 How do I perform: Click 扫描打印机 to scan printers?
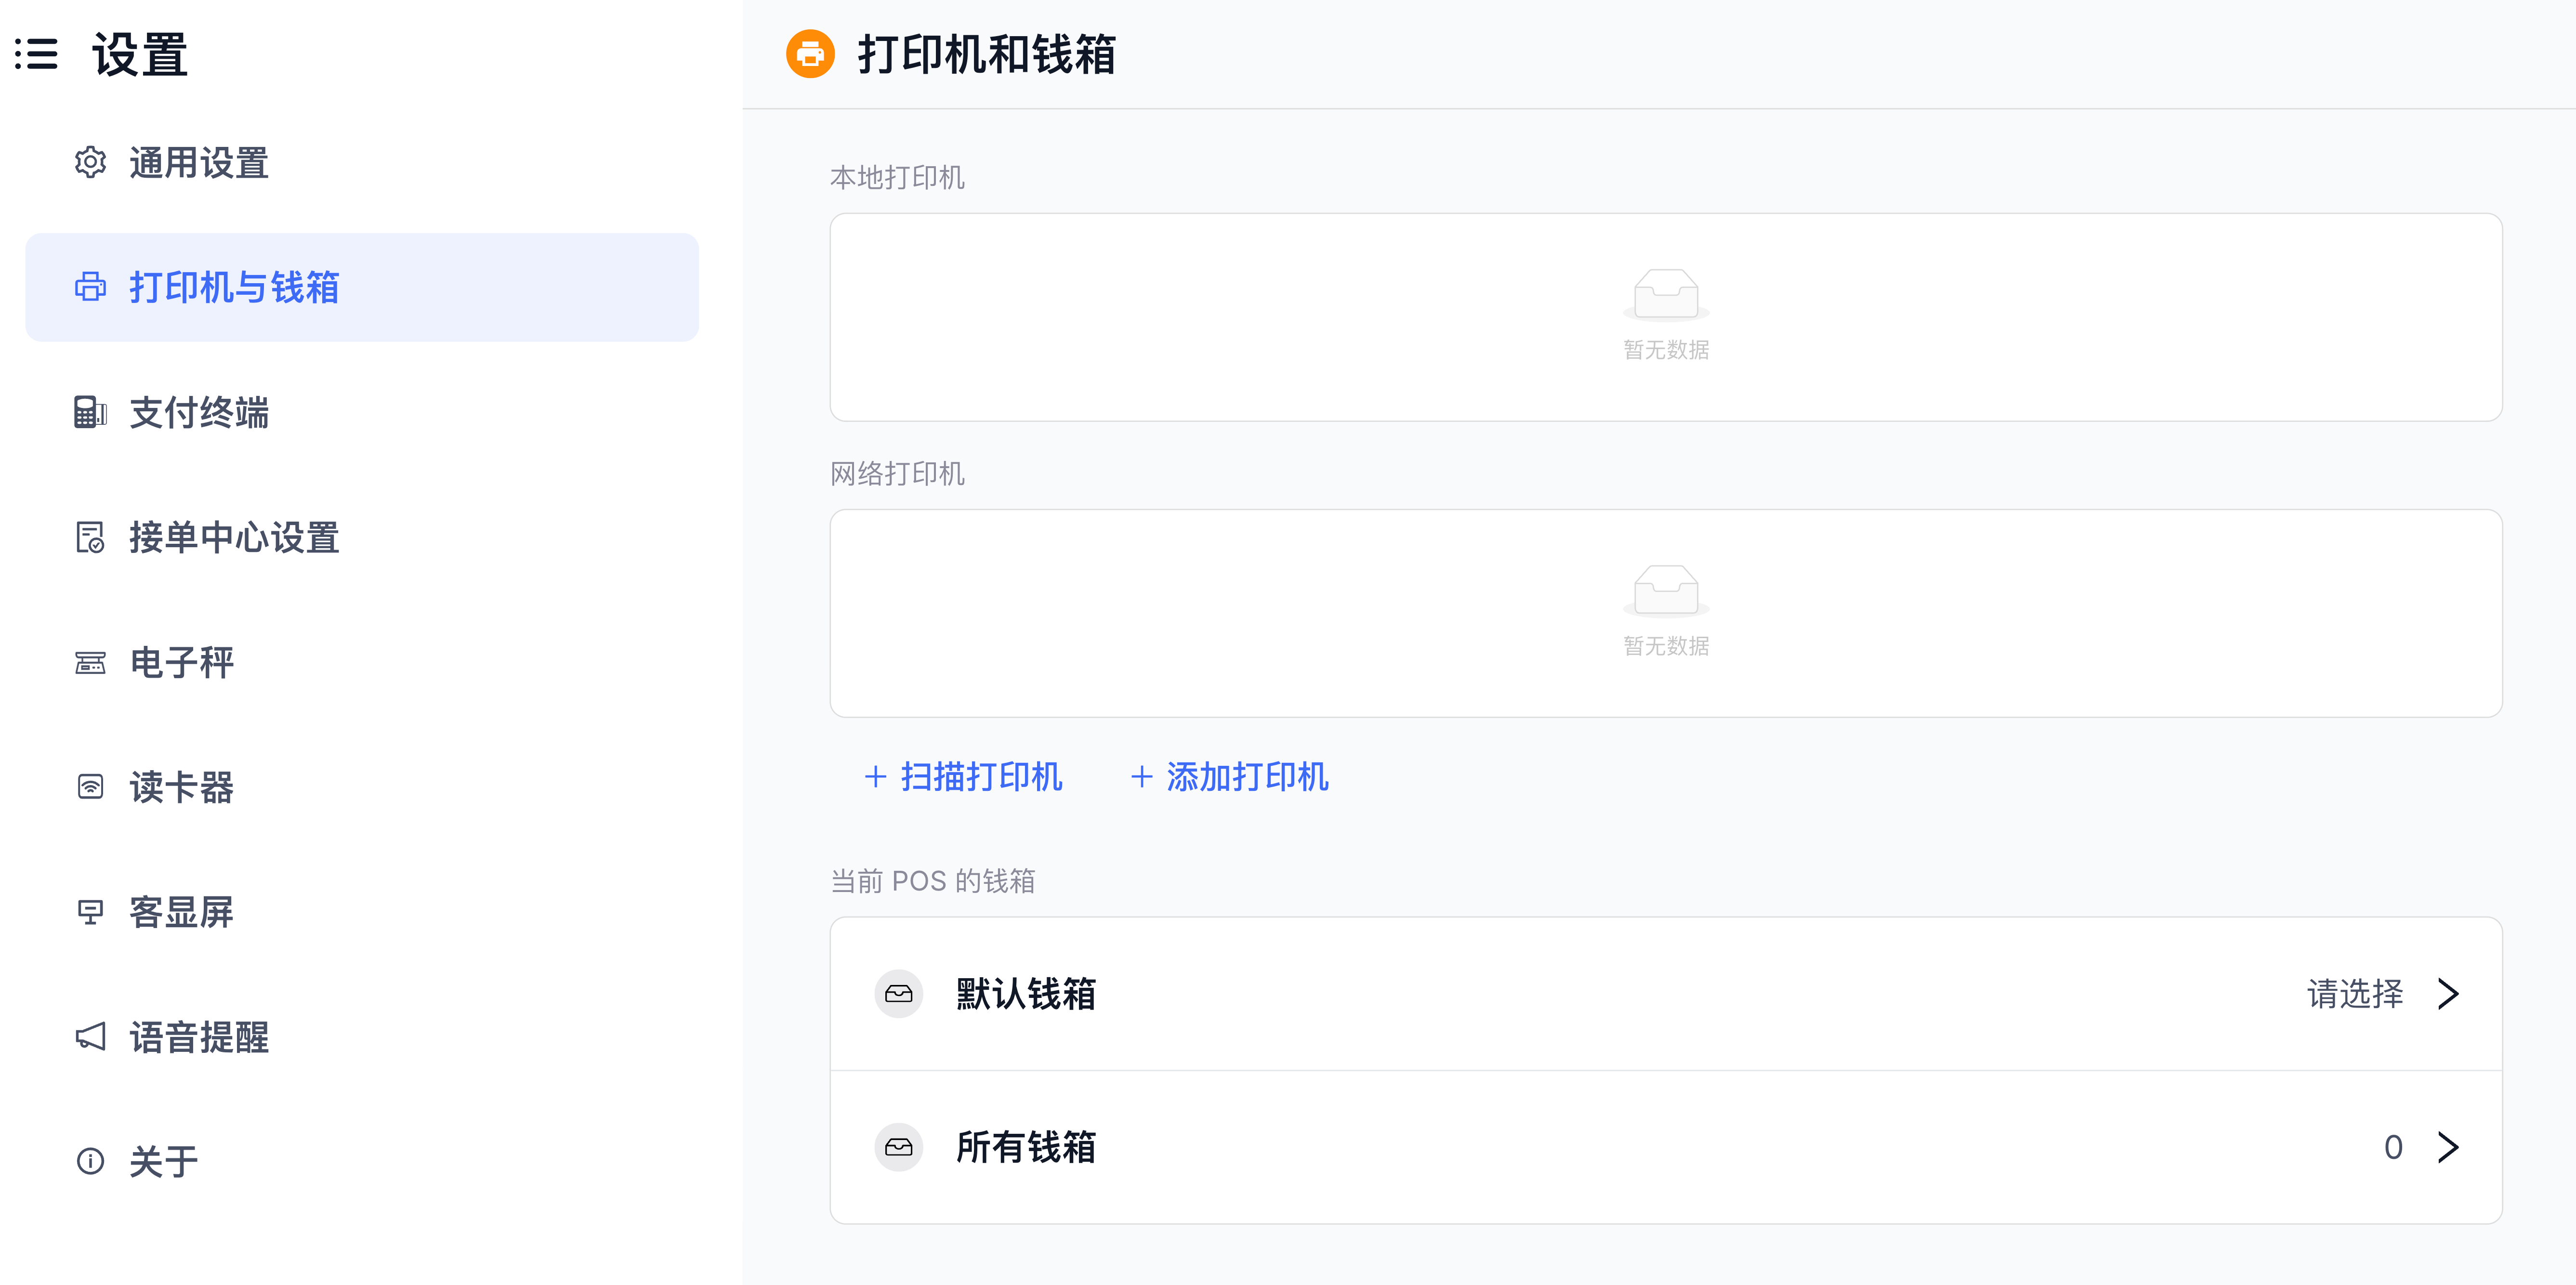963,777
